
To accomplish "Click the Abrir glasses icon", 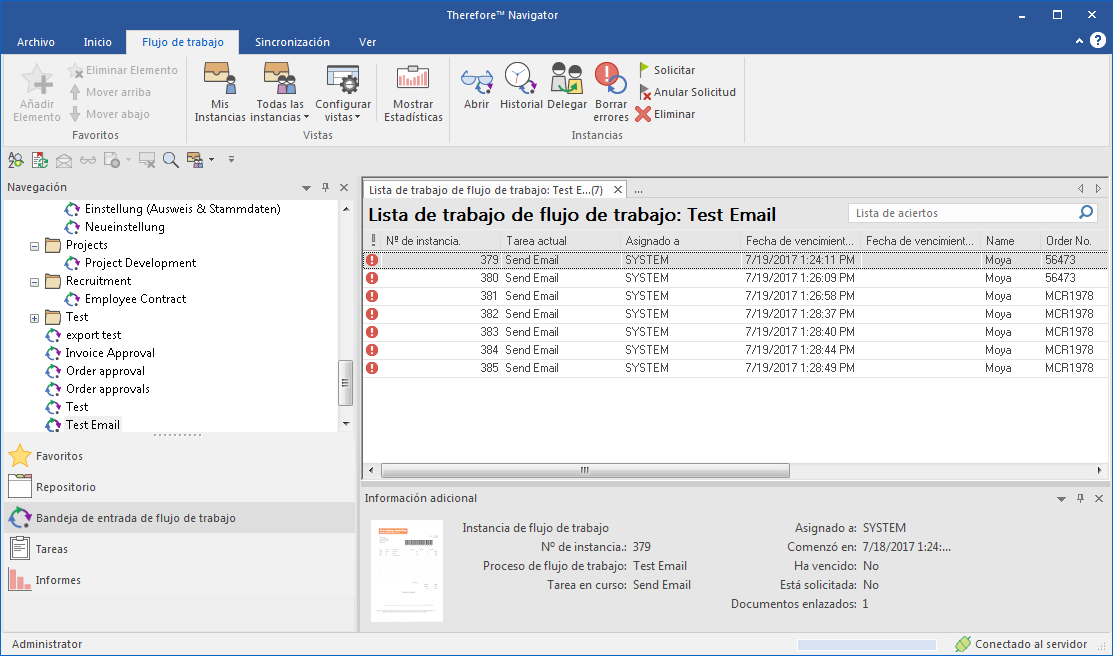I will click(477, 81).
